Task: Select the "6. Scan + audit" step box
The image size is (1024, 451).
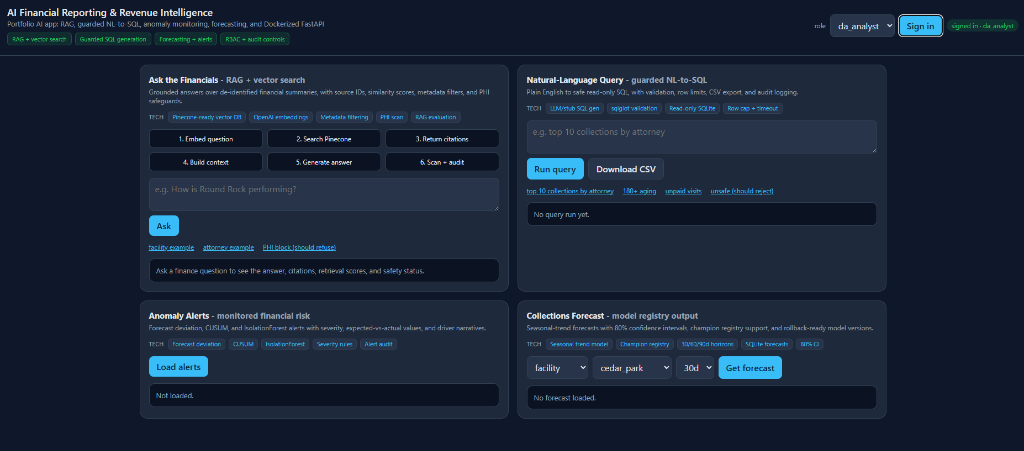Action: click(442, 162)
